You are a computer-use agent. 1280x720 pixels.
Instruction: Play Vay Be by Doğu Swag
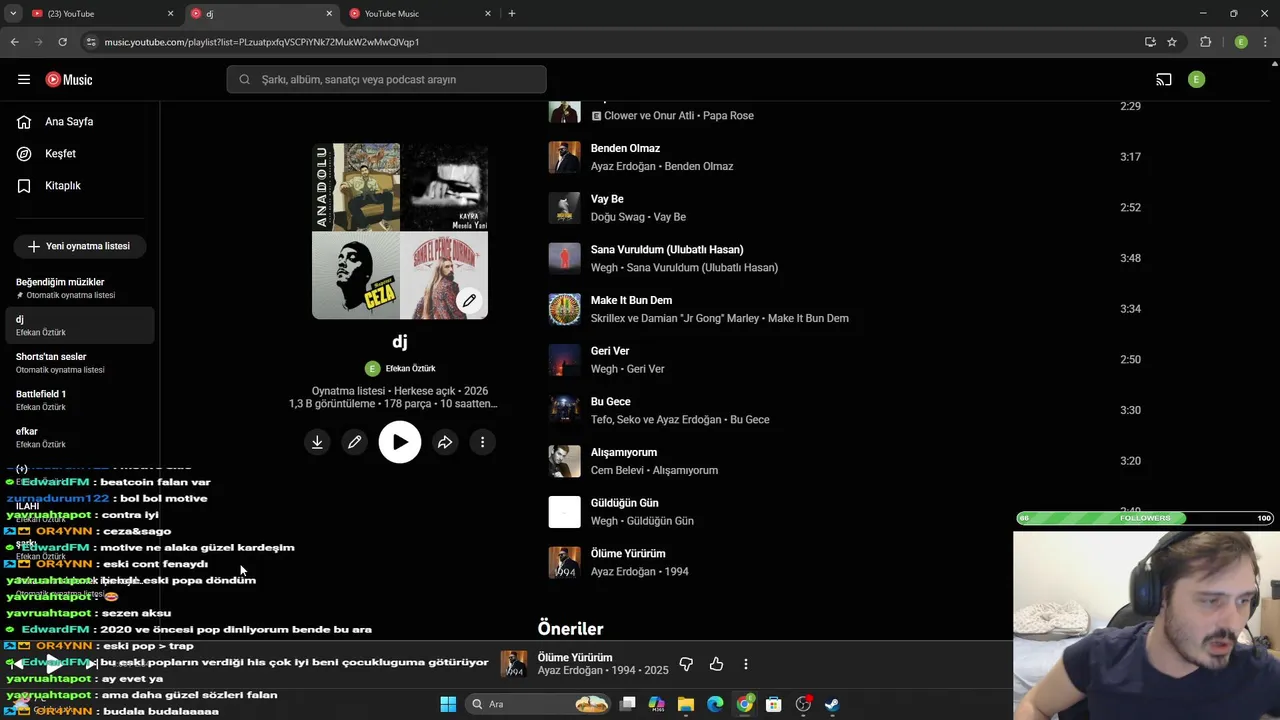tap(564, 208)
